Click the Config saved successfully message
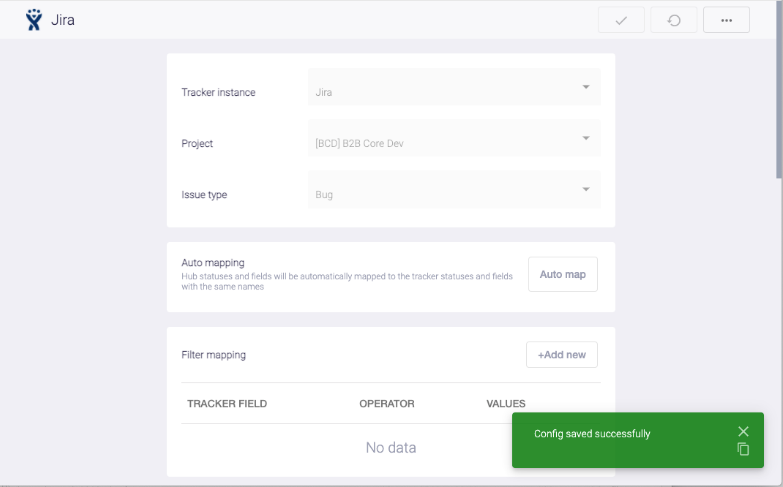783x487 pixels. [592, 434]
